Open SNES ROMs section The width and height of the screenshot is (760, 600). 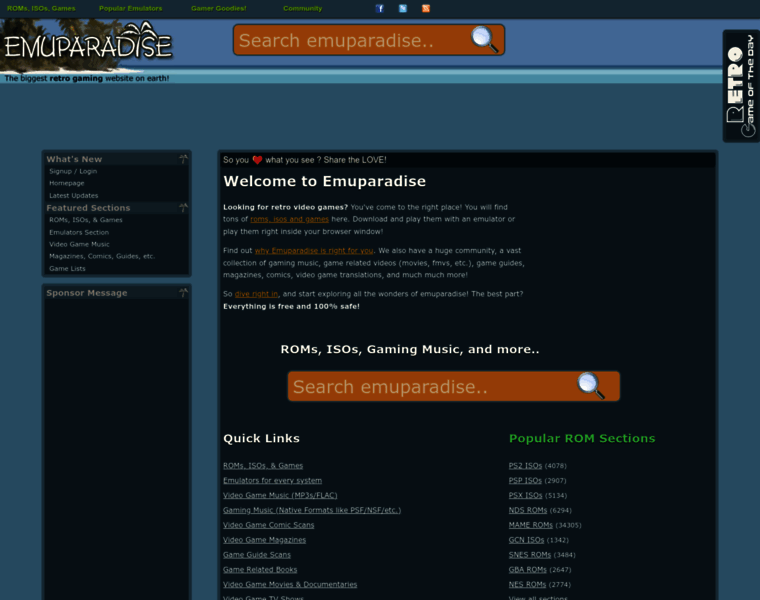pos(530,555)
